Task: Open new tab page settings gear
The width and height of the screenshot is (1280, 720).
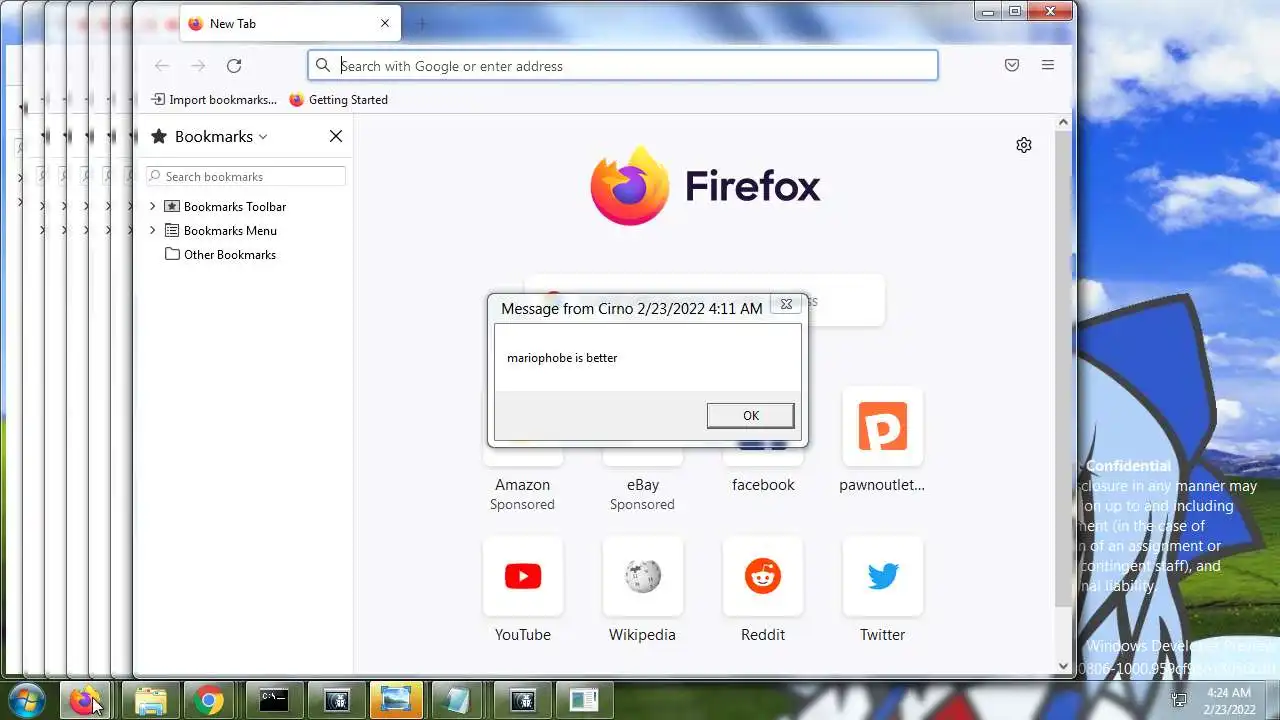Action: click(1024, 145)
